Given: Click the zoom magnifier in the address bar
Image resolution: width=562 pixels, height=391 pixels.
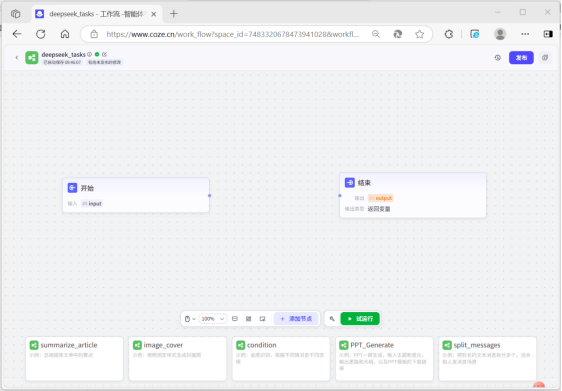Looking at the screenshot, I should (x=376, y=34).
